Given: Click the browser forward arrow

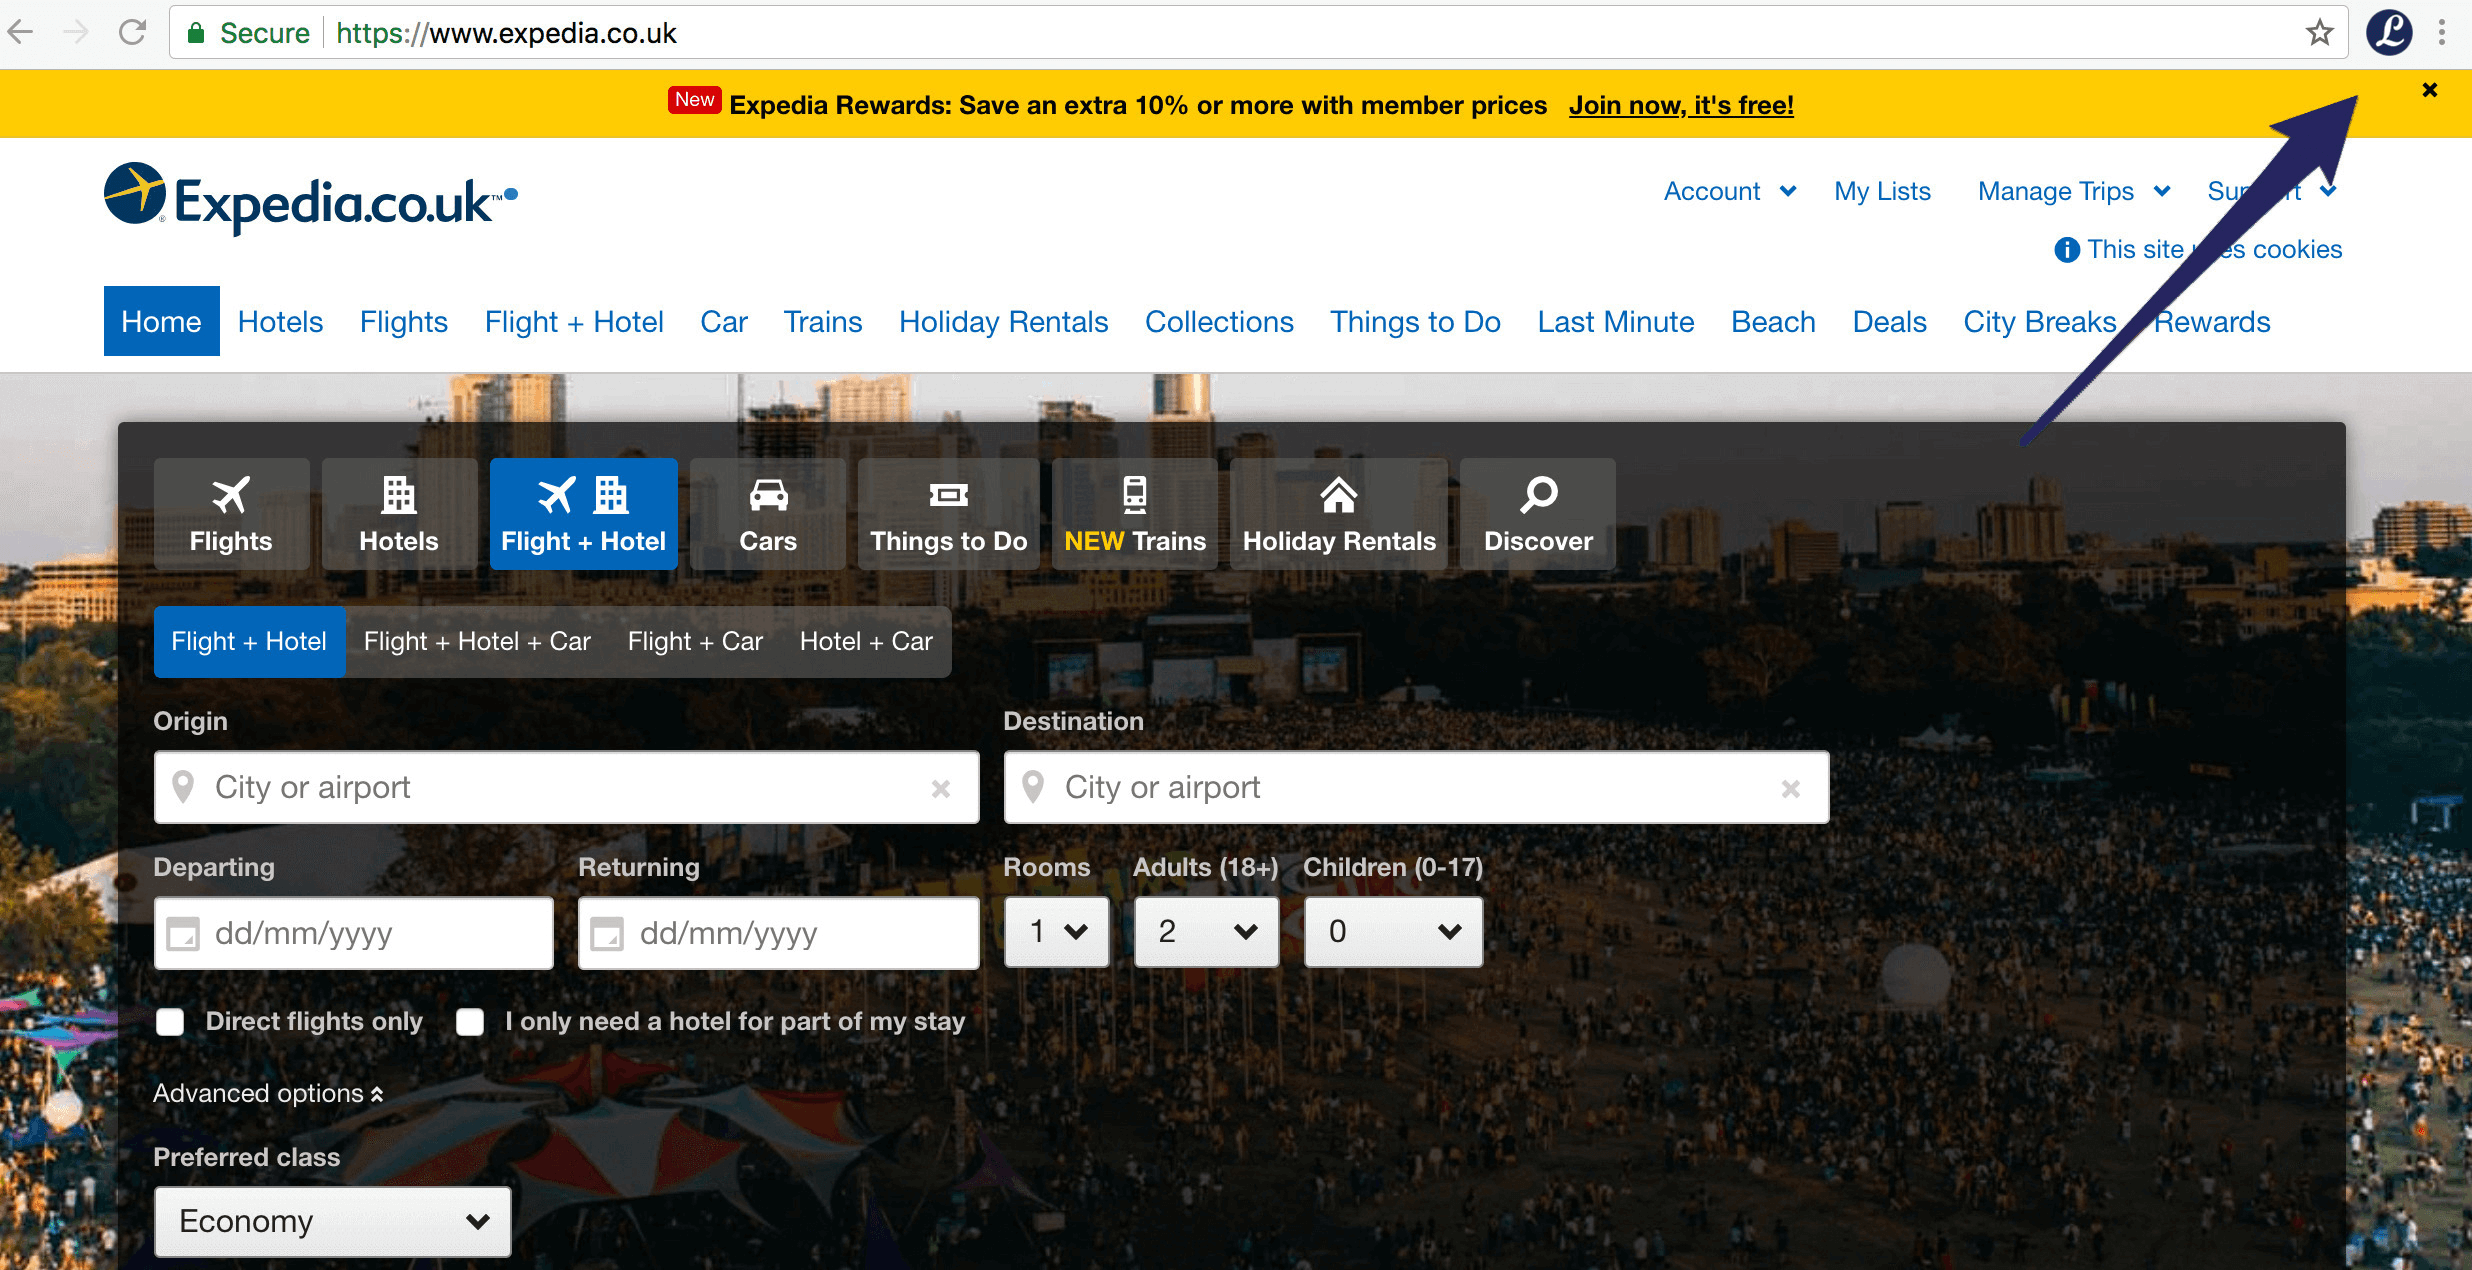Looking at the screenshot, I should [76, 32].
